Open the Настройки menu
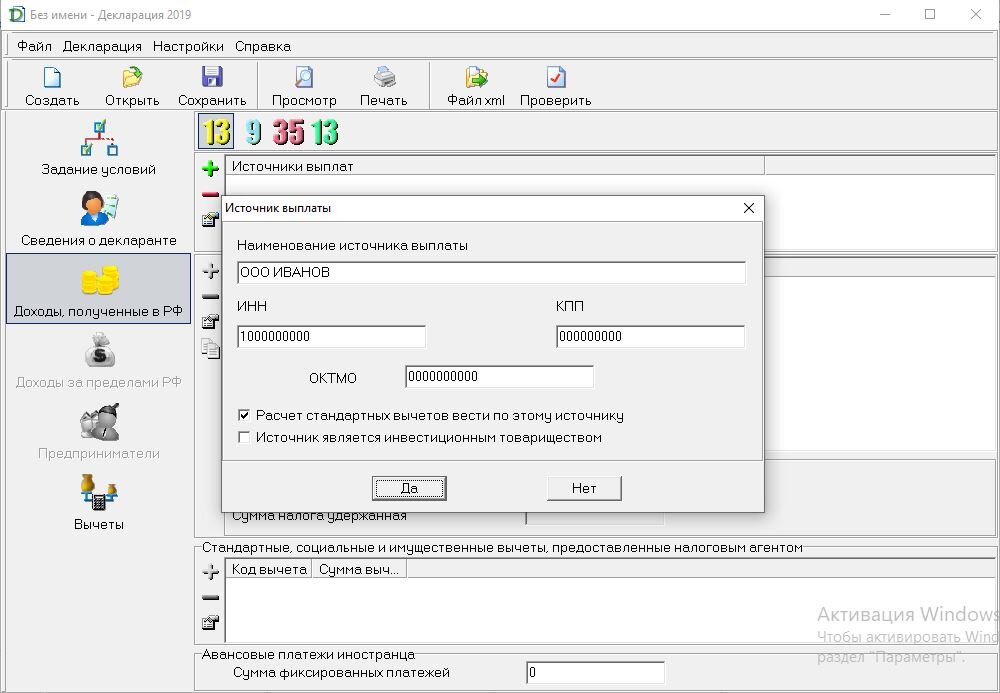 (x=188, y=46)
